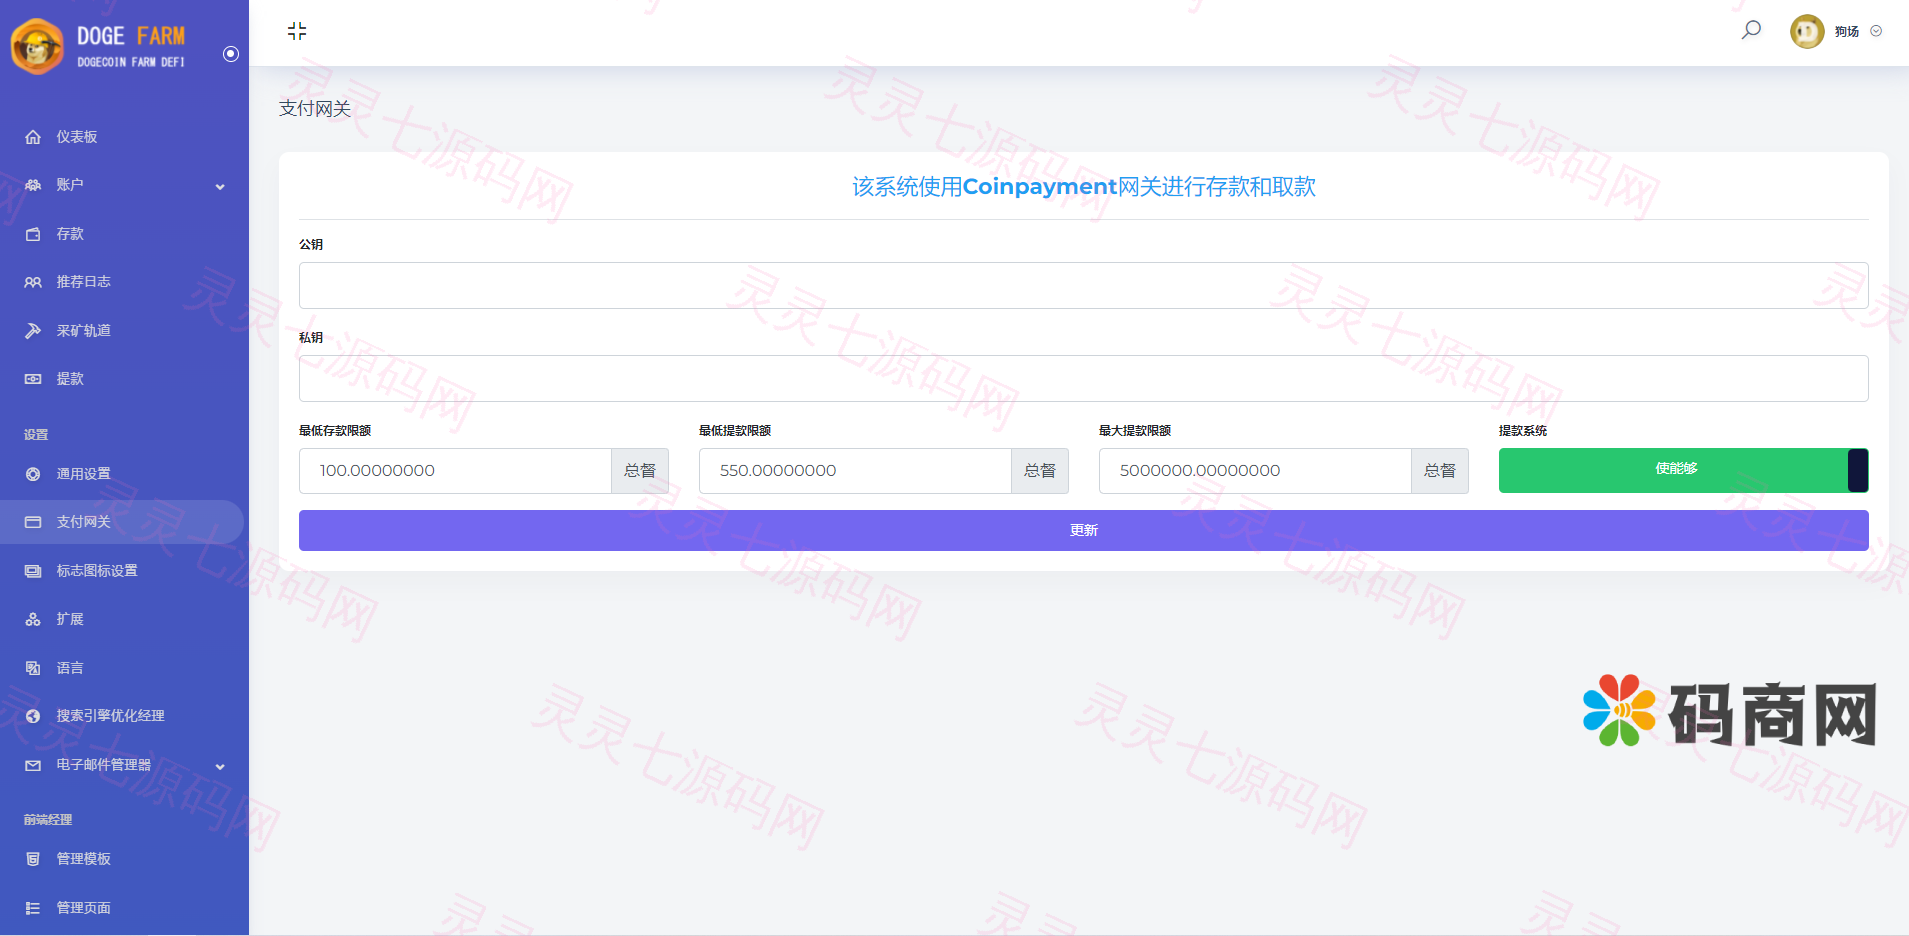Open the 管理模板 menu item

tap(124, 859)
